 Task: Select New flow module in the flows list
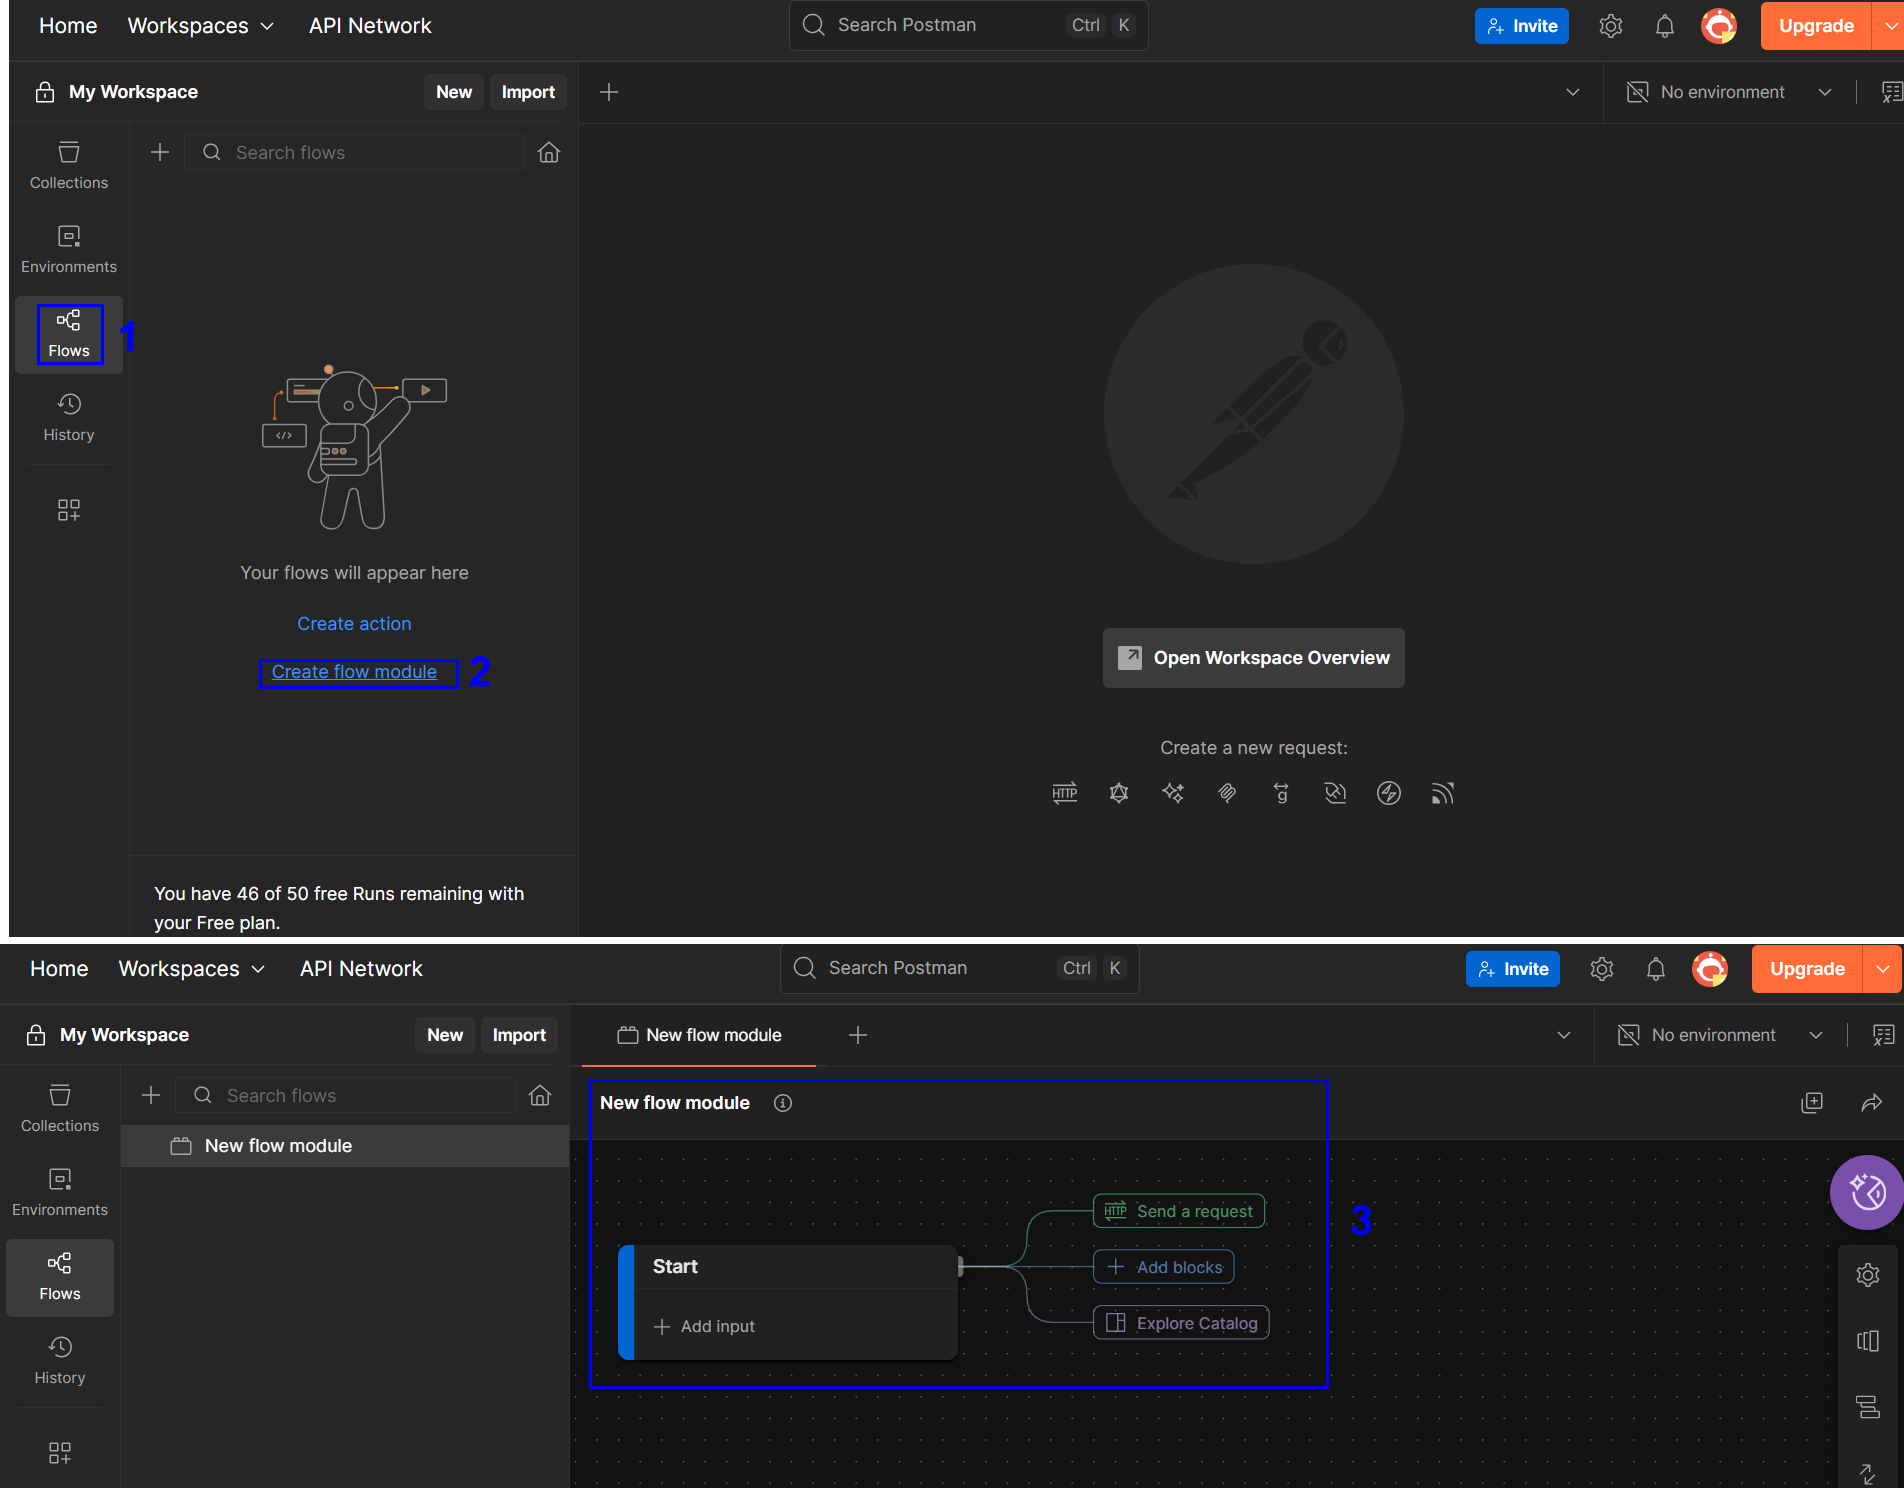278,1146
